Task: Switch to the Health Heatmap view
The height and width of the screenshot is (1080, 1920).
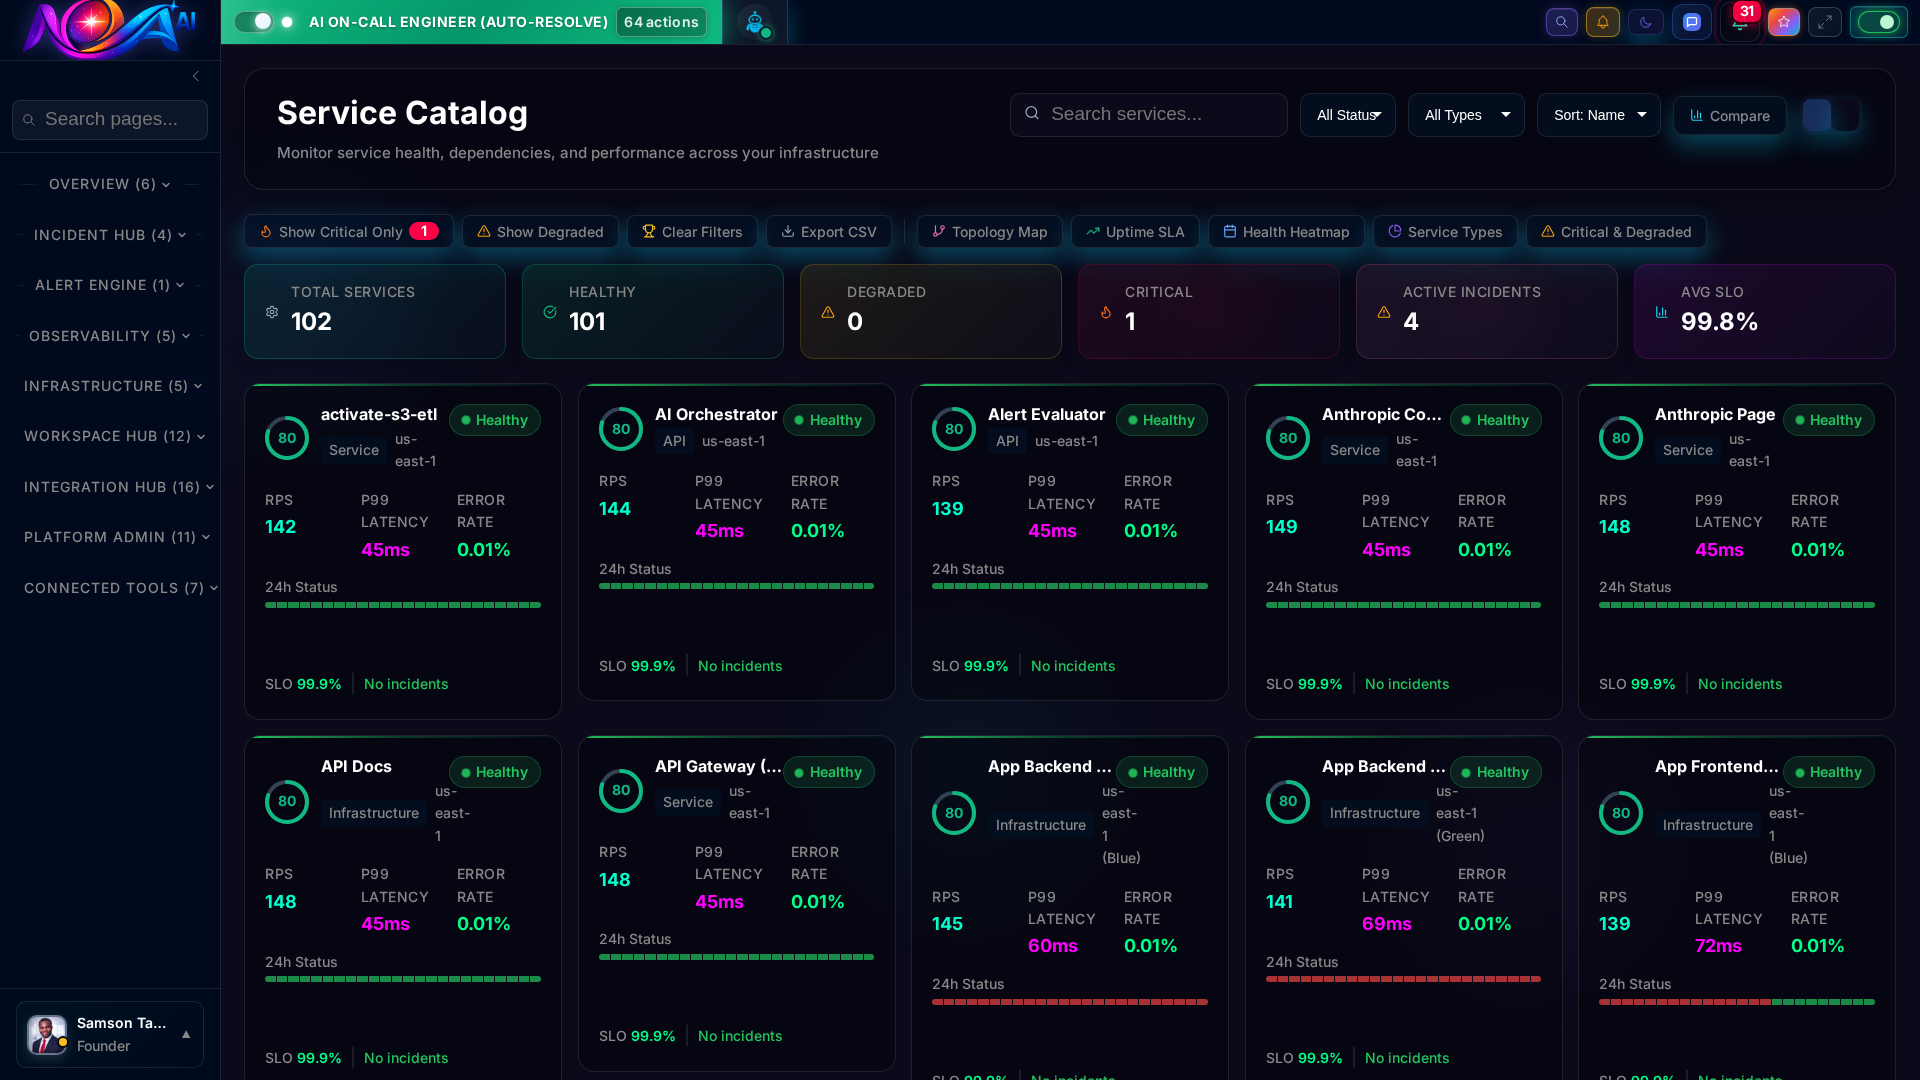Action: [1285, 232]
